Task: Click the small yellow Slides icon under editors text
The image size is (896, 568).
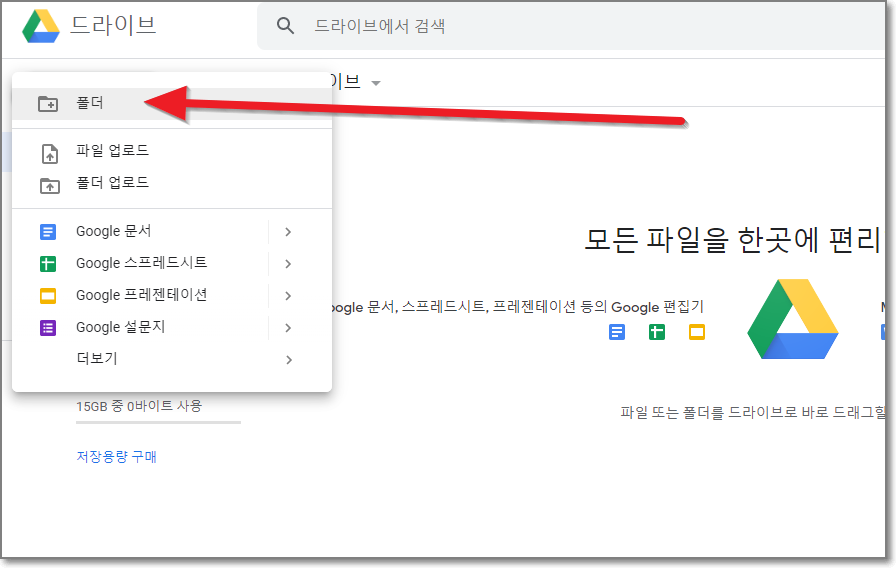Action: click(697, 332)
